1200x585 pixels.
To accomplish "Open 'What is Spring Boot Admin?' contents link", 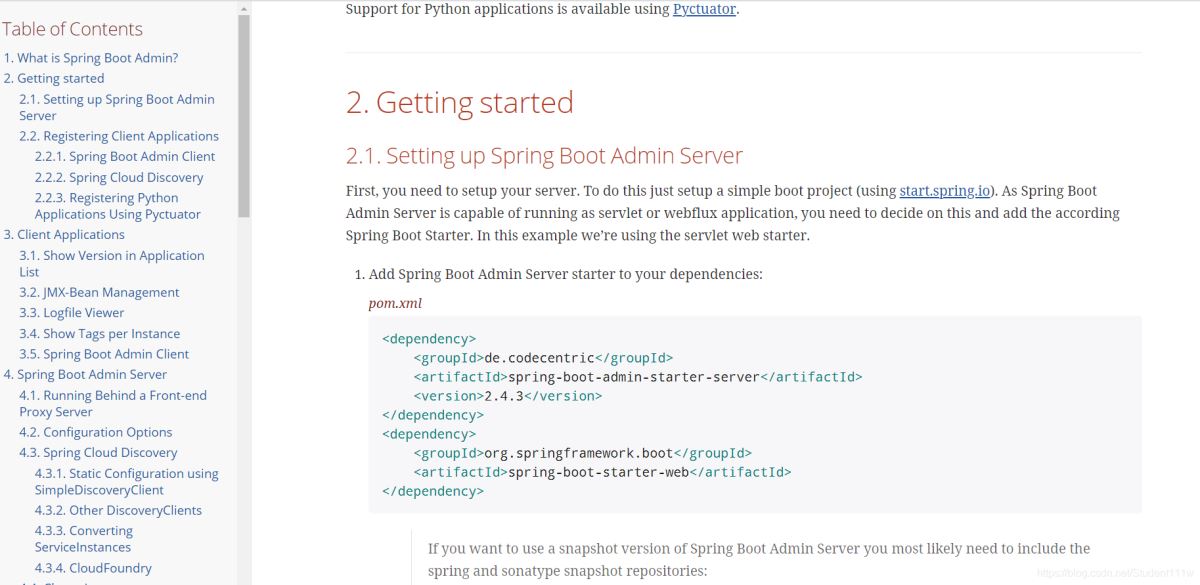I will [97, 58].
